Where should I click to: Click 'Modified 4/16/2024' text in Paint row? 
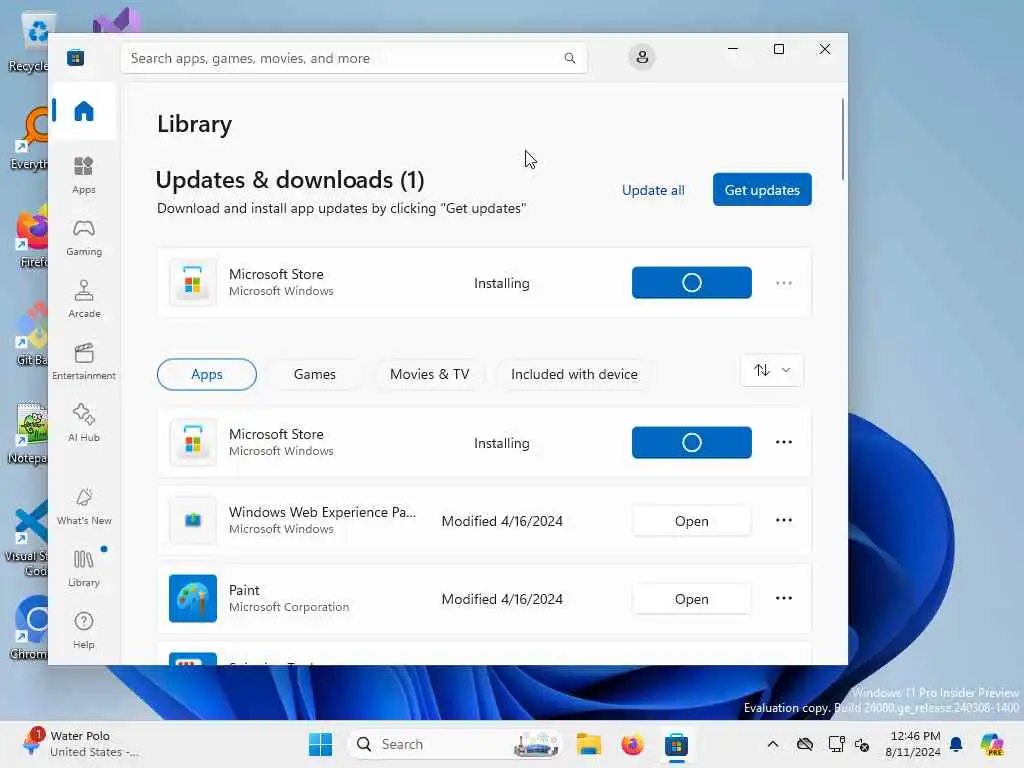502,599
